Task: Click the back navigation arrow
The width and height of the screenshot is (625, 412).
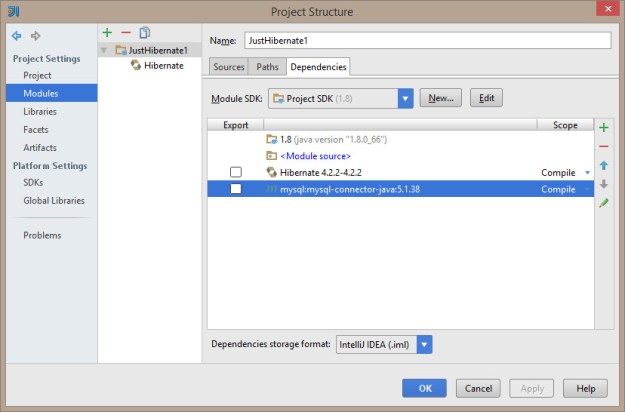Action: (x=16, y=36)
